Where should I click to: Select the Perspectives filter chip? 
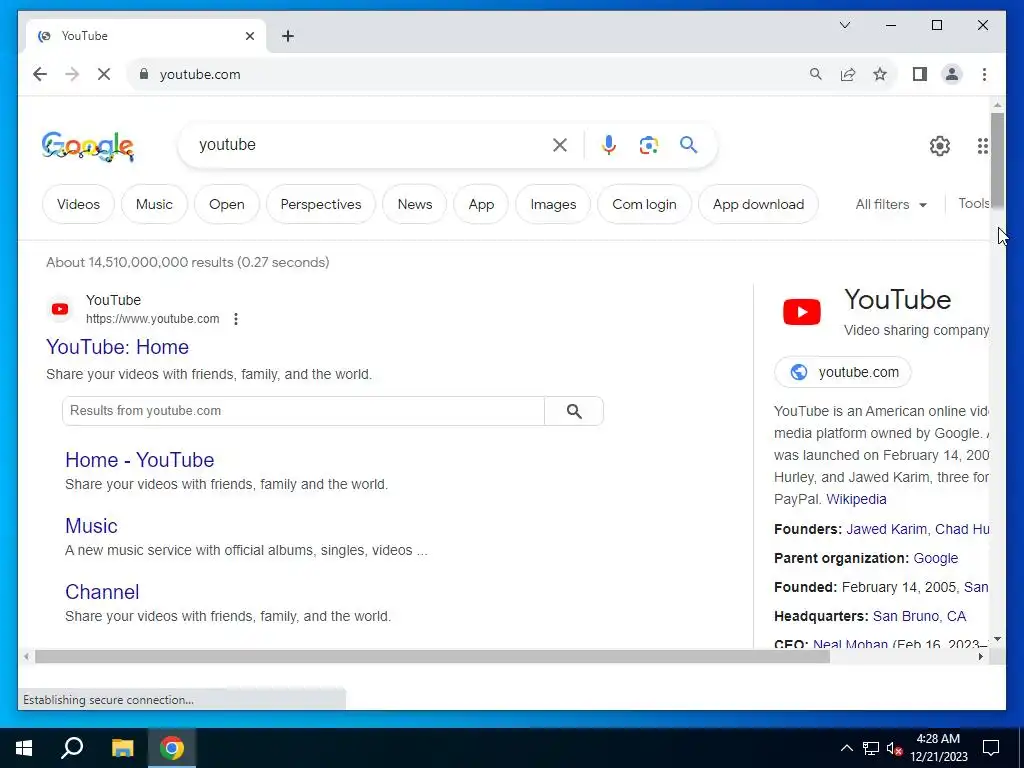point(321,204)
